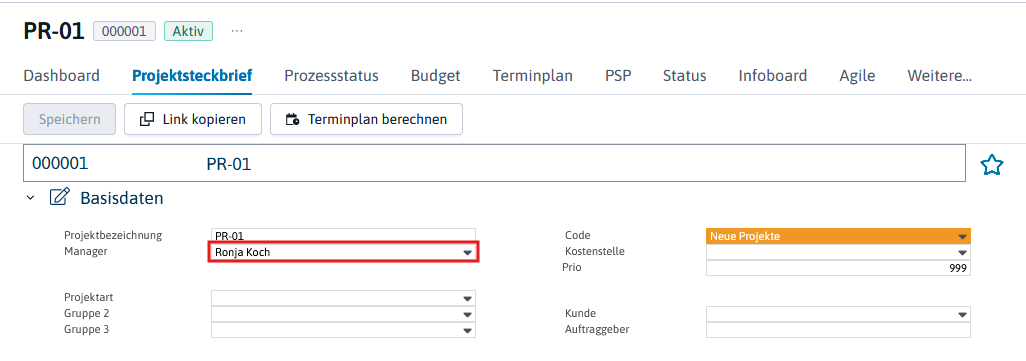Screen dimensions: 1026x361
Task: Click the Auftraggeber input field
Action: [838, 330]
